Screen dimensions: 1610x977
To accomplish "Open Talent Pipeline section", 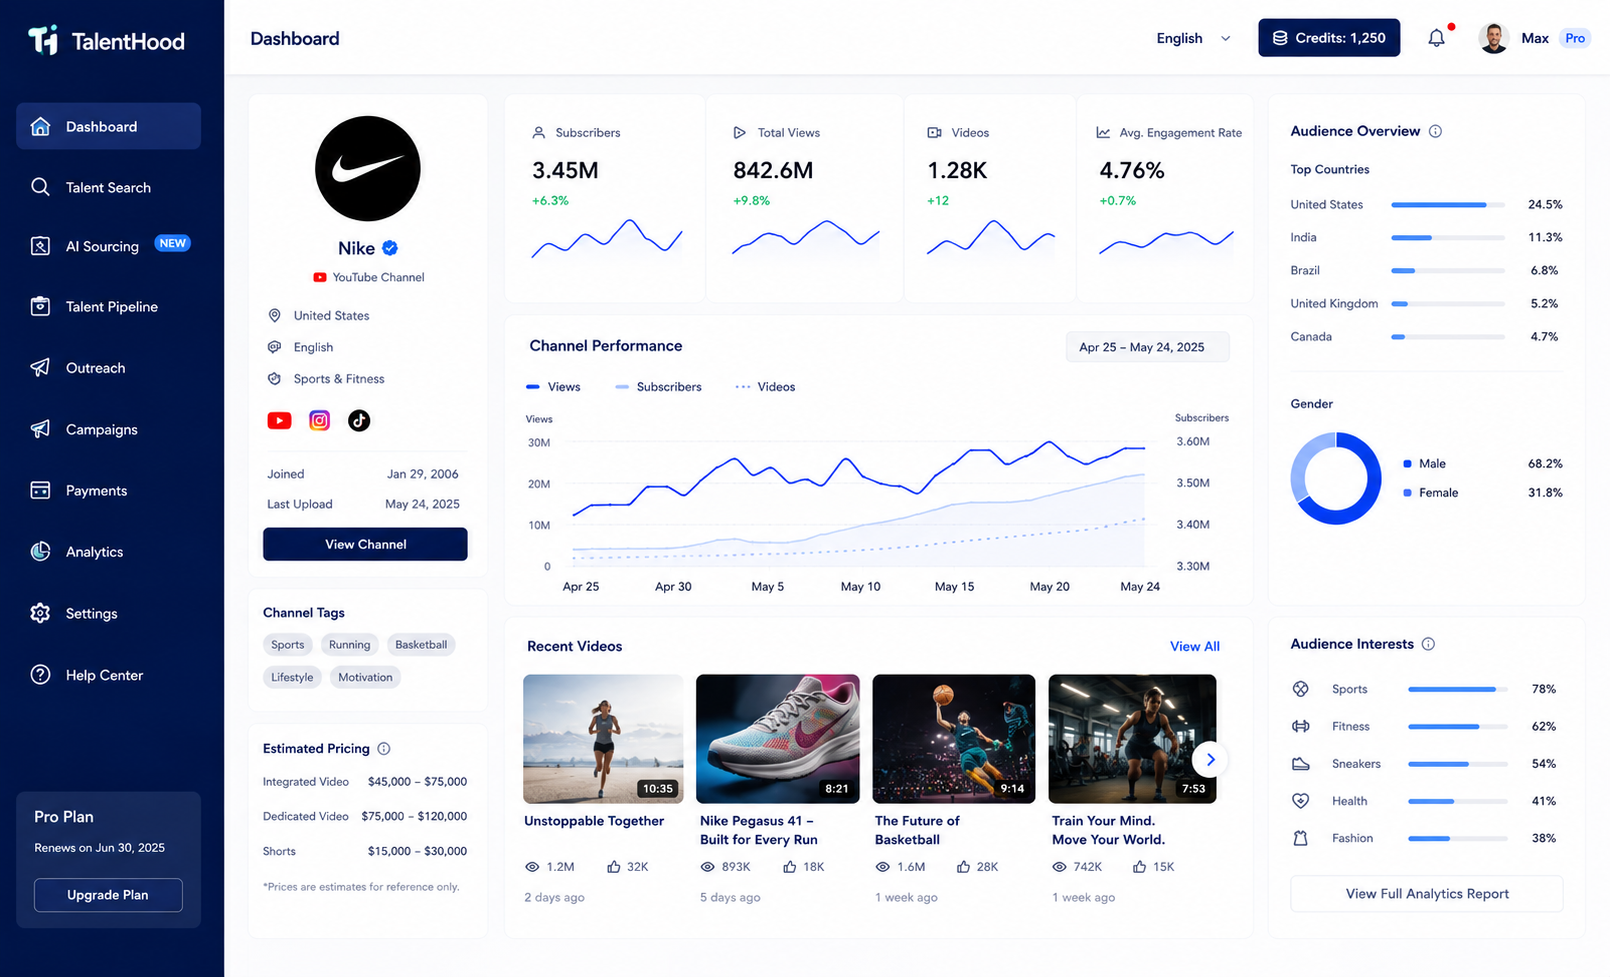I will pos(108,307).
